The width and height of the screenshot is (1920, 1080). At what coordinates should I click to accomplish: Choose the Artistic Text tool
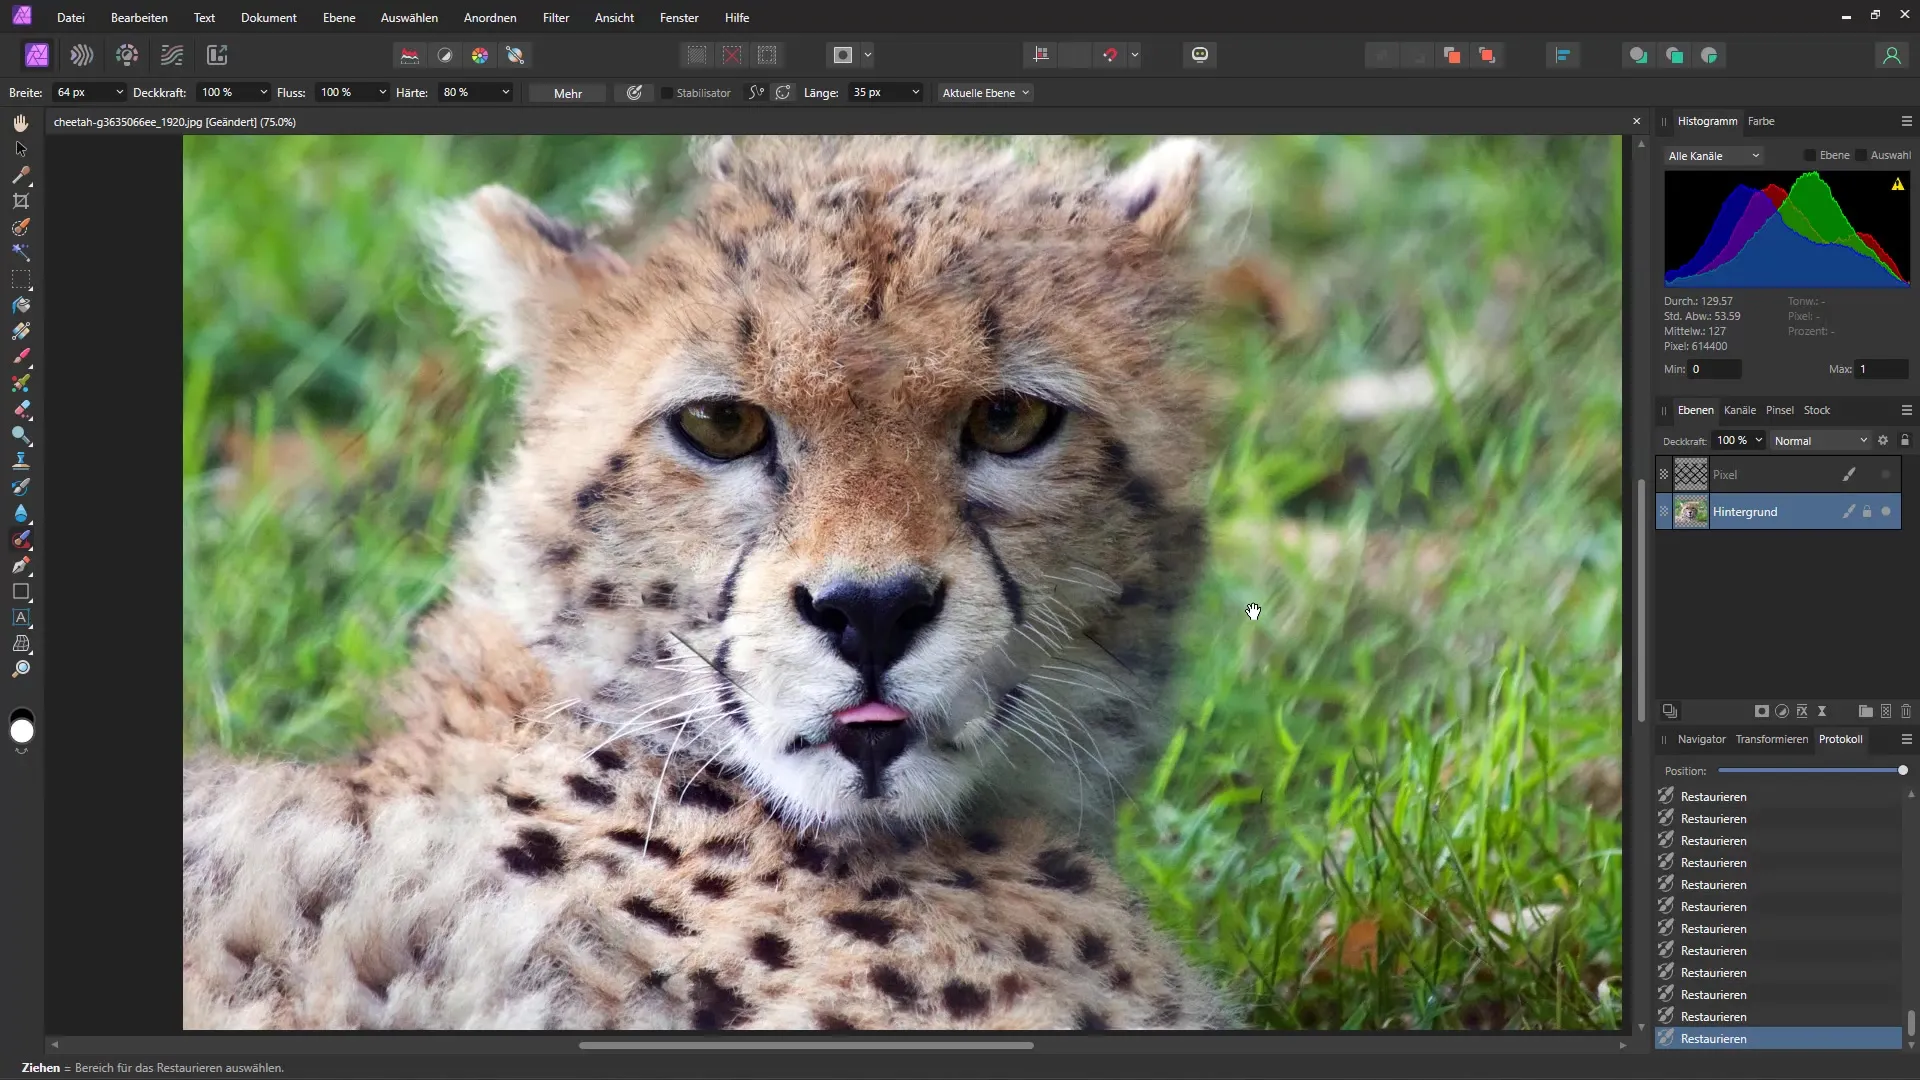(x=21, y=617)
